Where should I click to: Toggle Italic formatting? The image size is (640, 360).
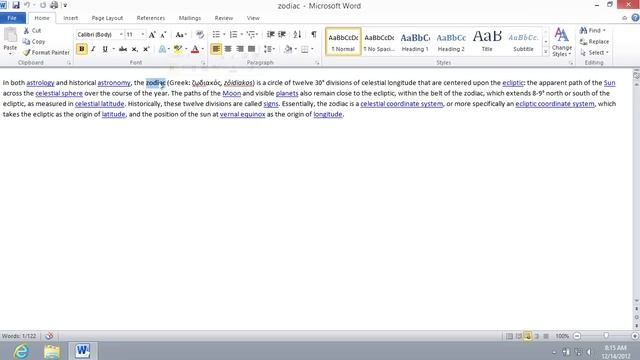(x=93, y=49)
